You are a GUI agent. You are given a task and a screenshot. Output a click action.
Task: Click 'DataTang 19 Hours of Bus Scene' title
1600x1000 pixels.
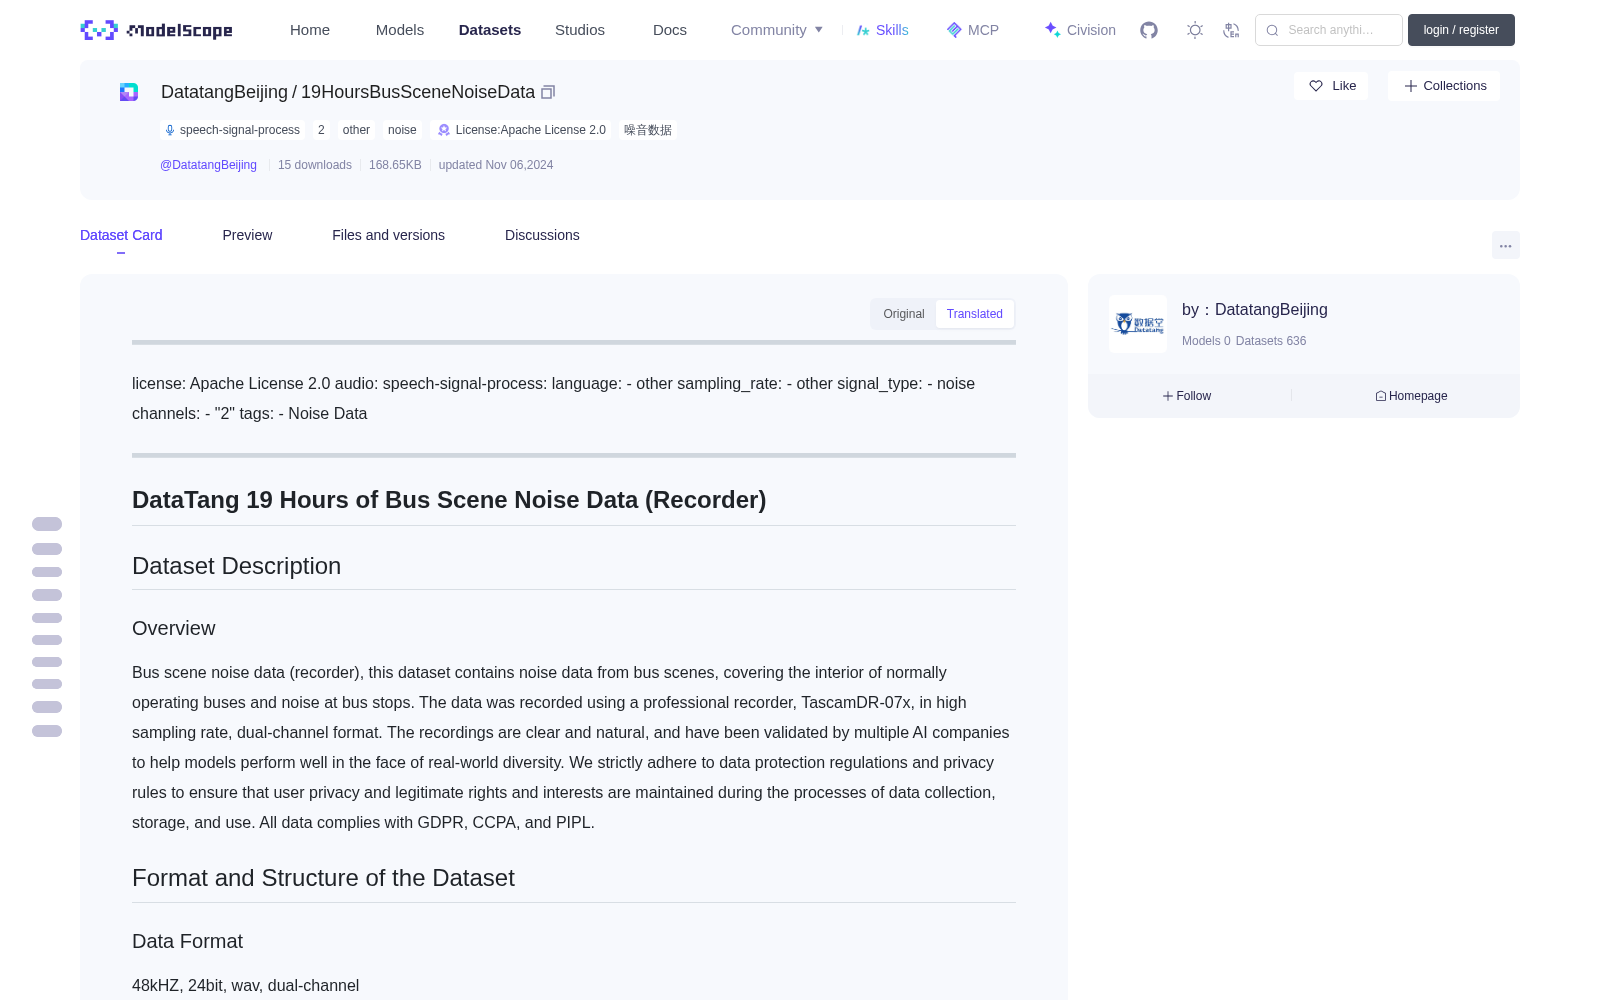449,500
